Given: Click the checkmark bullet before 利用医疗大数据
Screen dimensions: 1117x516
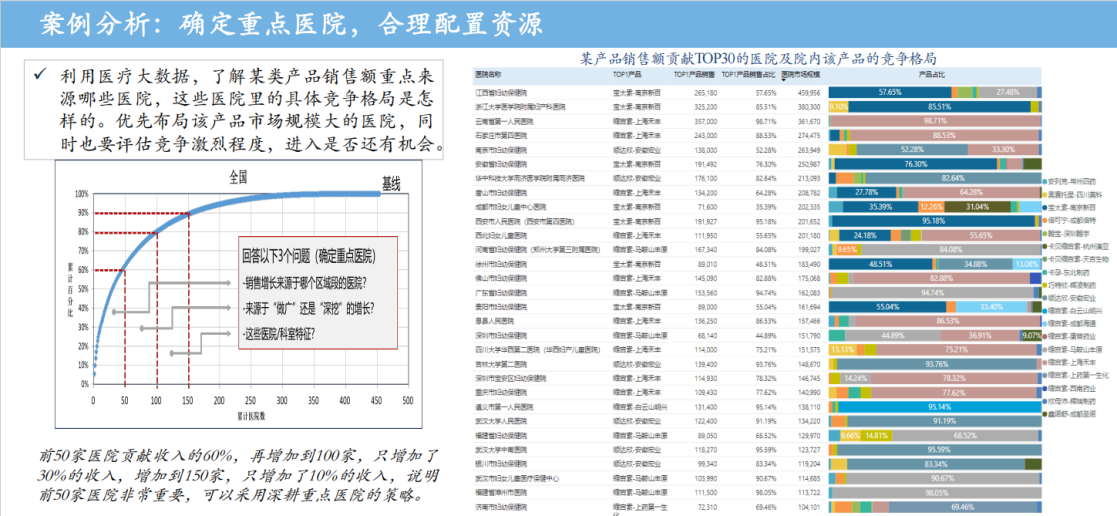Looking at the screenshot, I should pyautogui.click(x=40, y=75).
